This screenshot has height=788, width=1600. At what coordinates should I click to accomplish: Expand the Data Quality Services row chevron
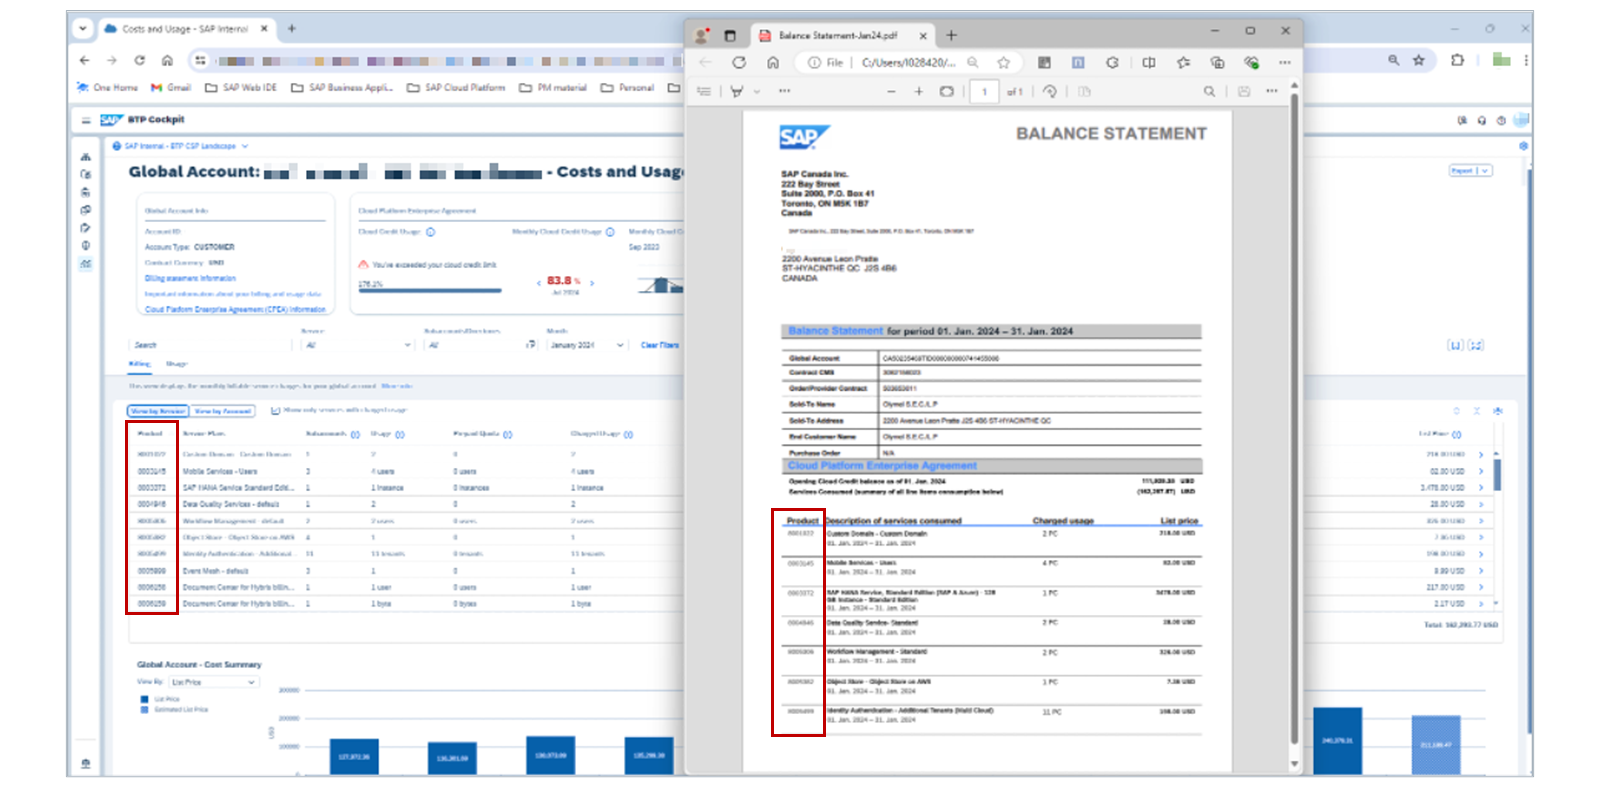[1481, 504]
